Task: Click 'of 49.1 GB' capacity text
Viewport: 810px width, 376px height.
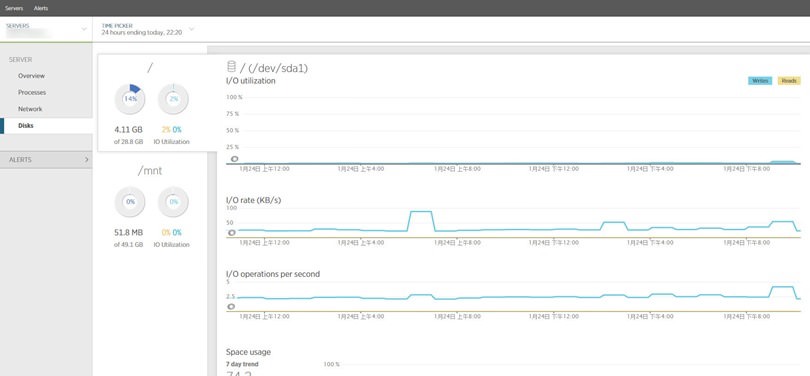Action: point(128,245)
